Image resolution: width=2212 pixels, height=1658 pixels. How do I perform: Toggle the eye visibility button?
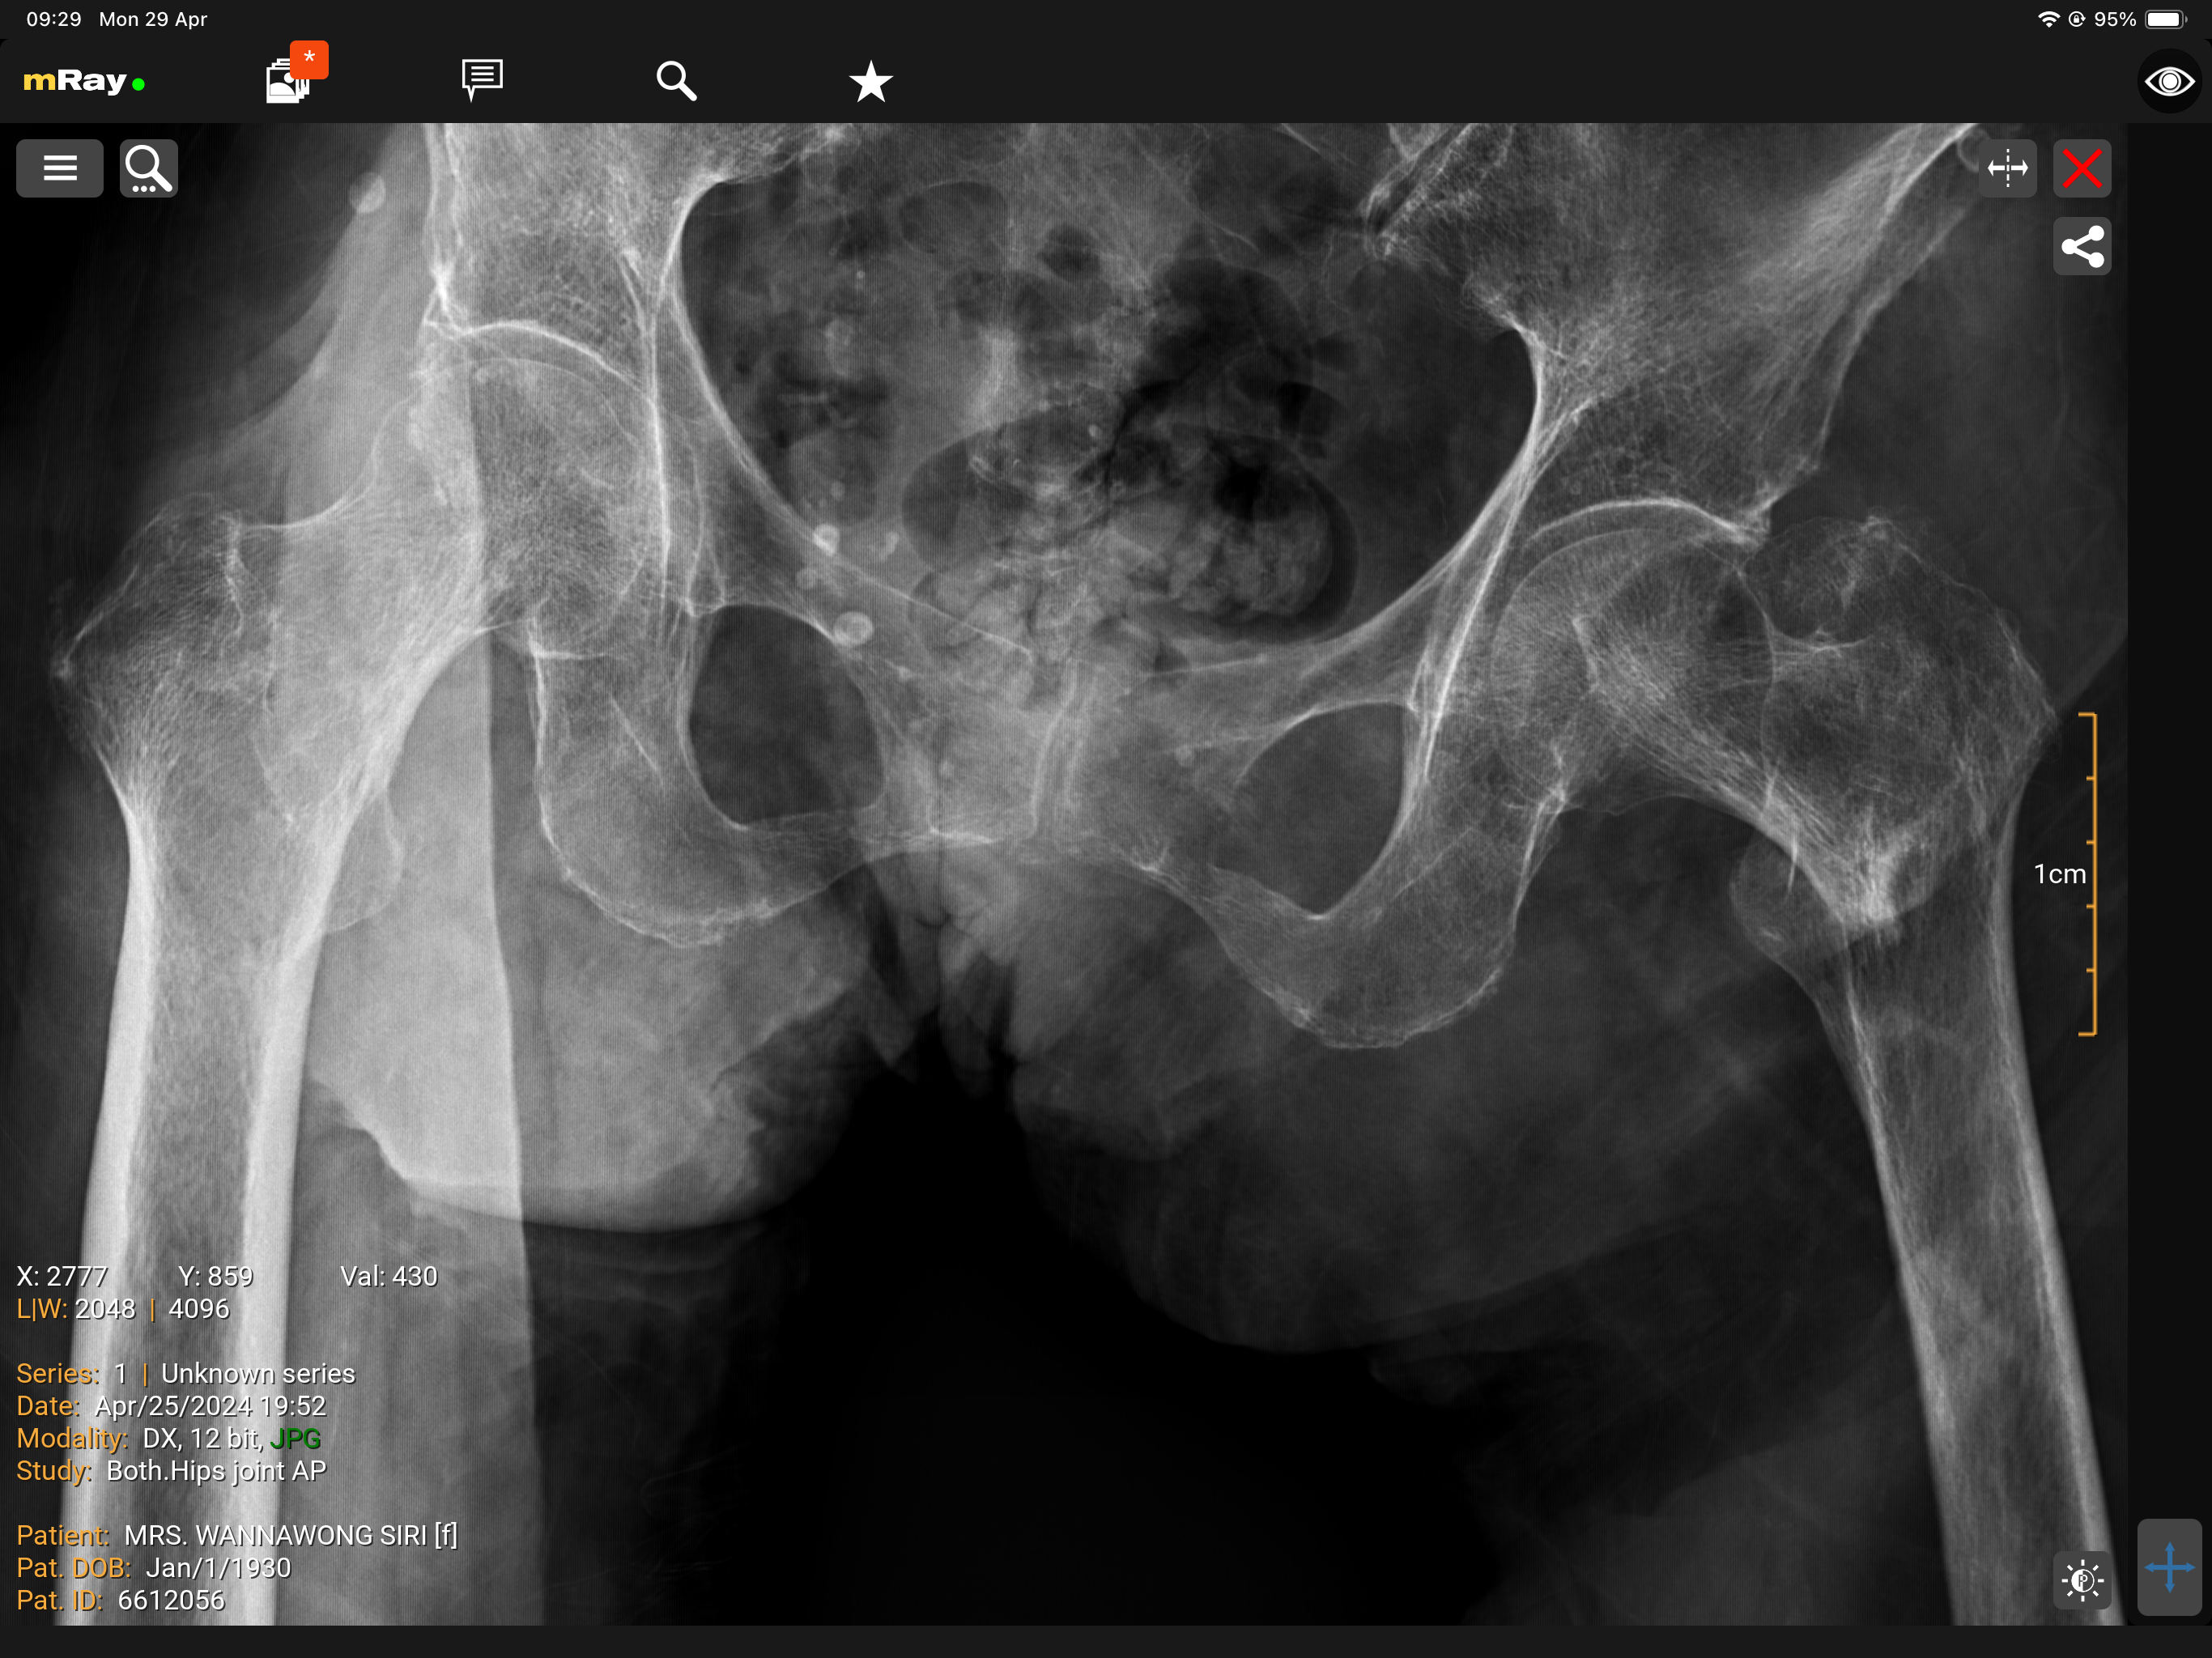[x=2168, y=81]
